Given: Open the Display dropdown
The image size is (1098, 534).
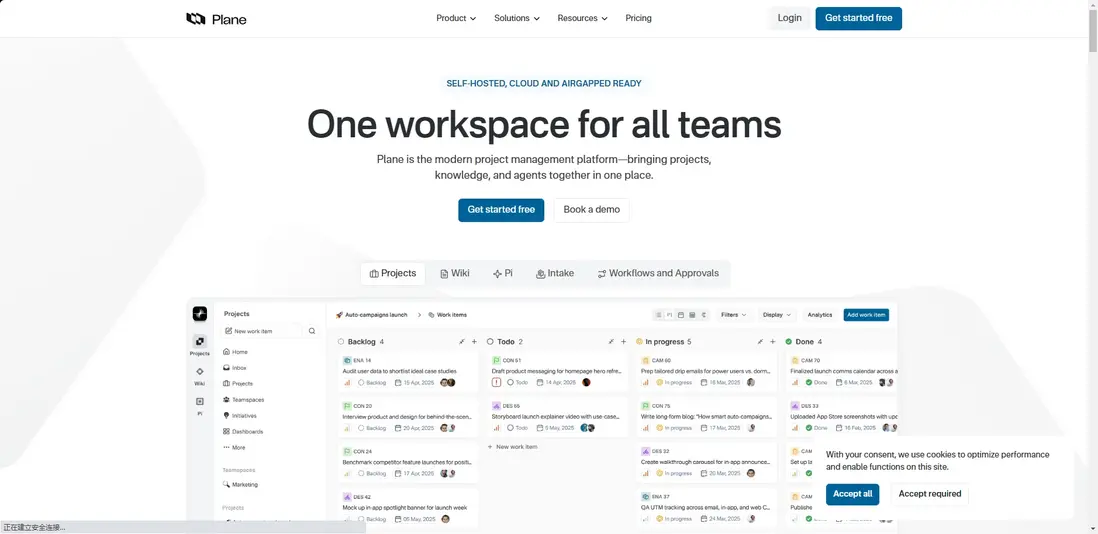Looking at the screenshot, I should [777, 315].
